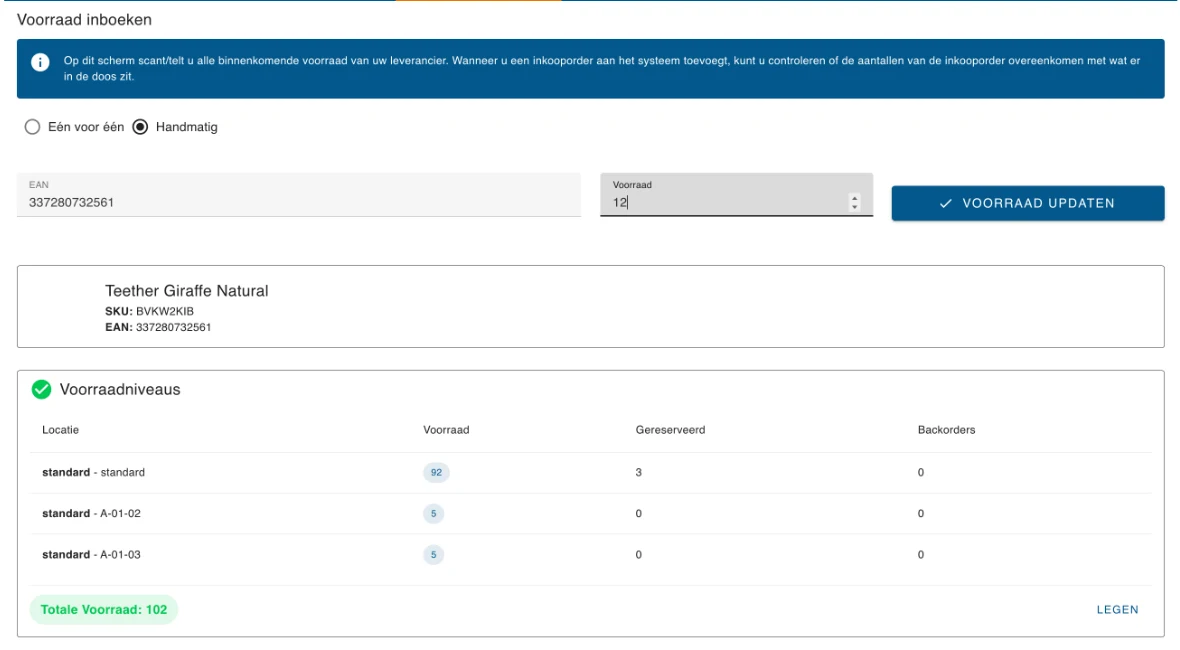Click the 'Locatie' column header
The image size is (1180, 650).
60,430
